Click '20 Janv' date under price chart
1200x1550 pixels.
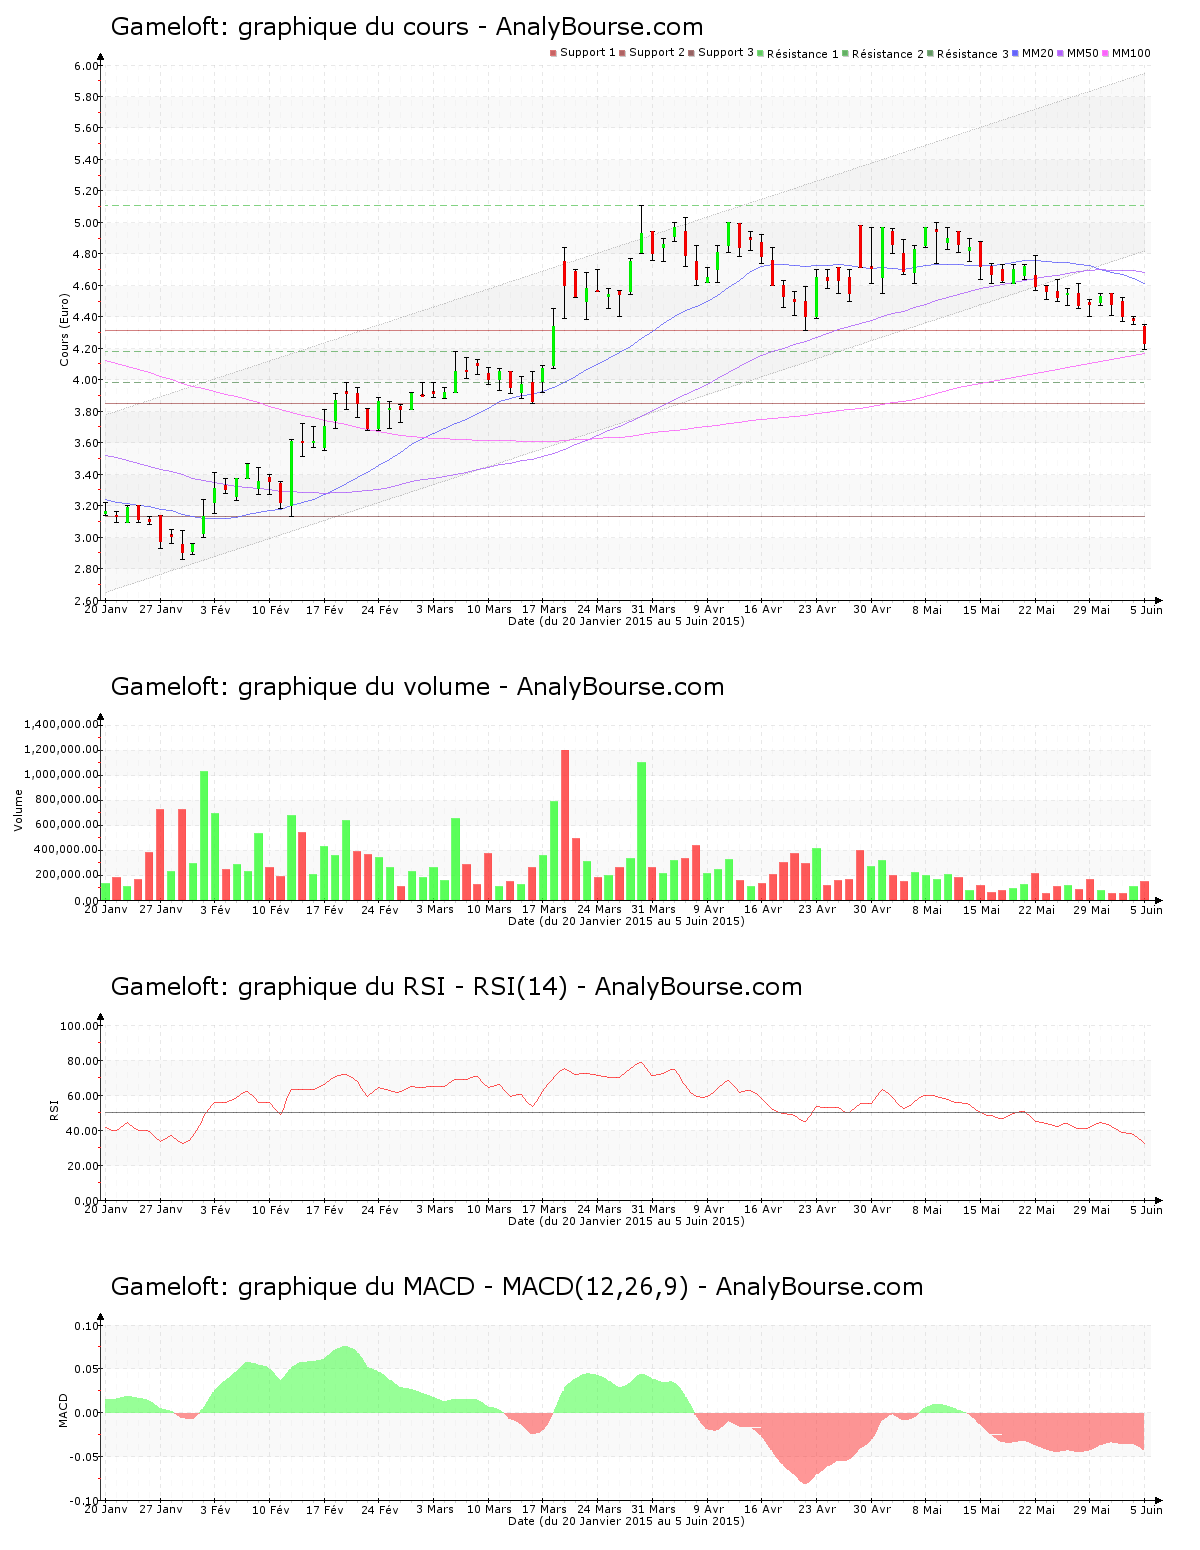coord(106,609)
